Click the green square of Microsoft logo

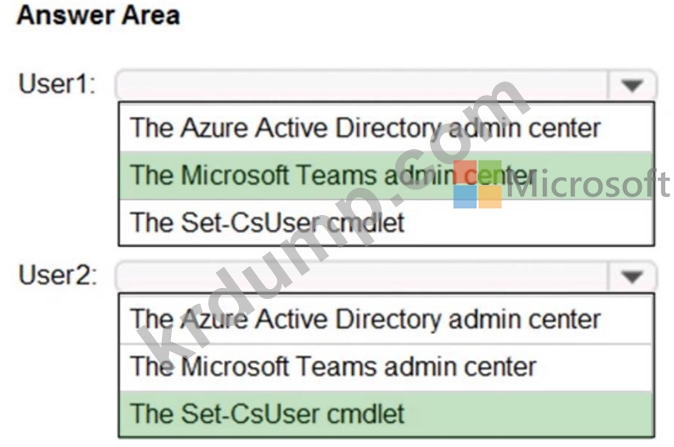point(490,171)
